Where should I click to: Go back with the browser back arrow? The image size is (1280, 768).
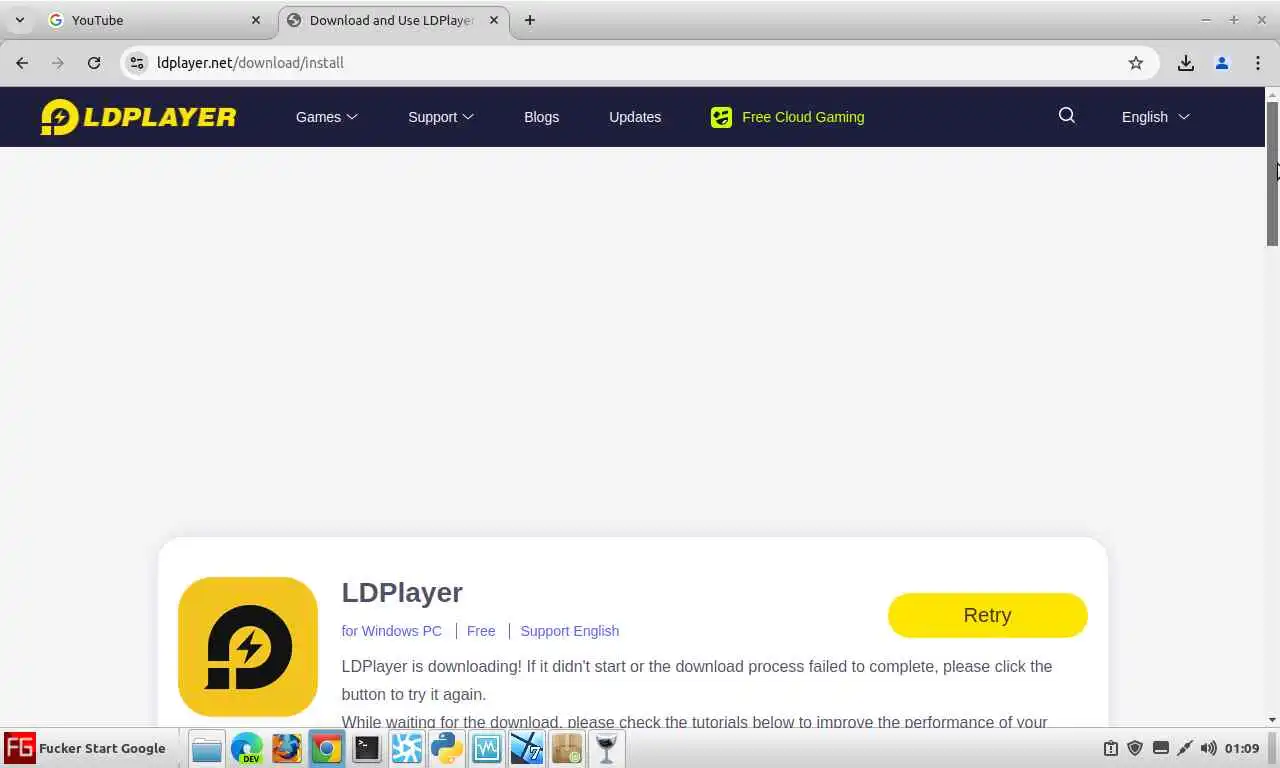point(22,62)
